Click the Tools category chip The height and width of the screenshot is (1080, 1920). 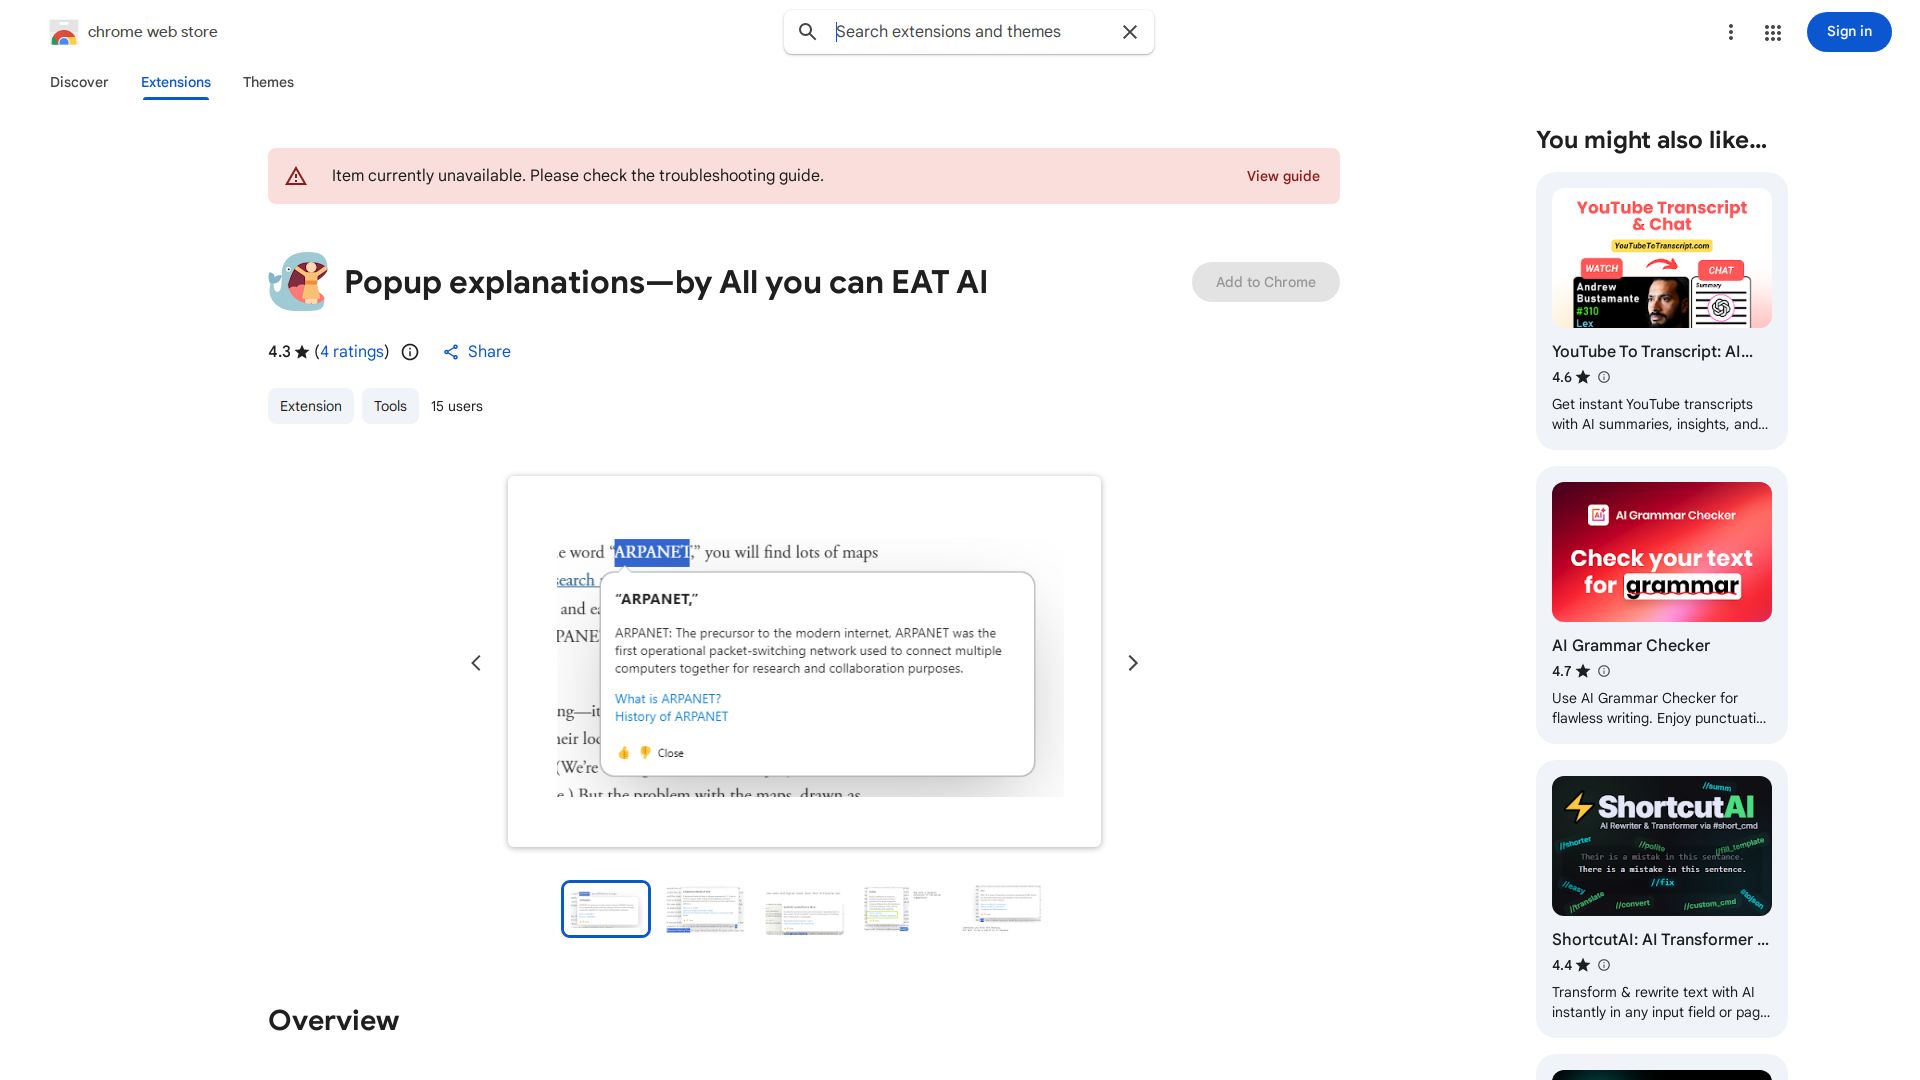(390, 406)
